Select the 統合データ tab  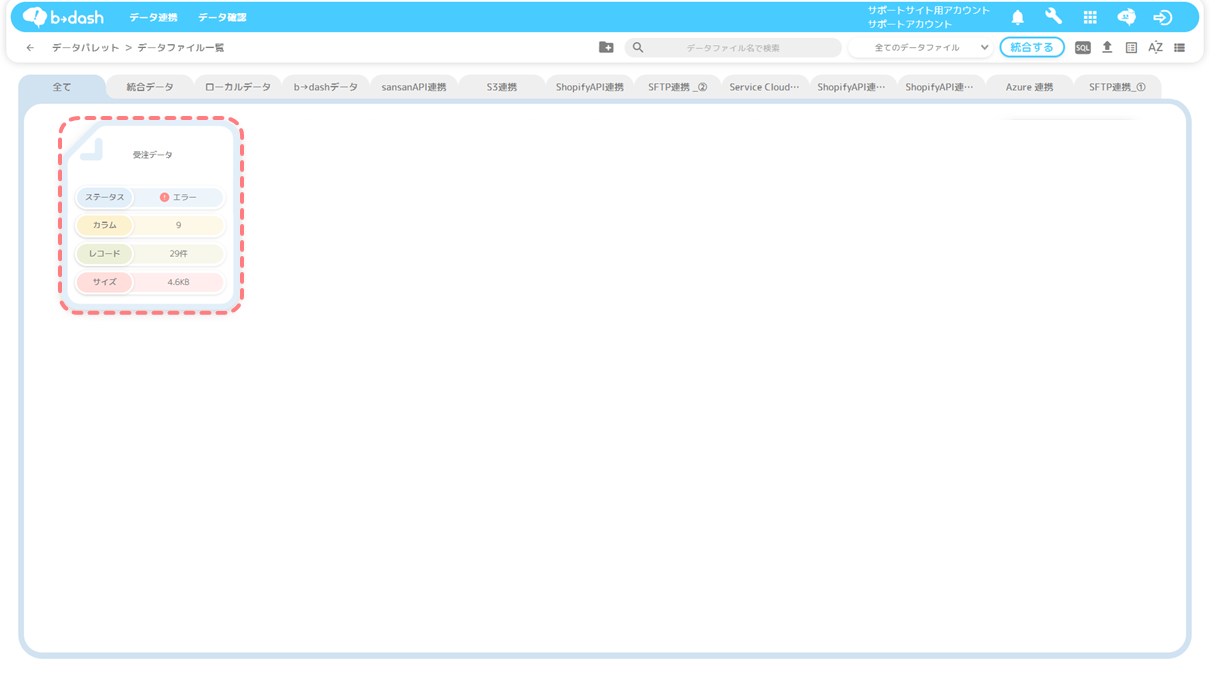(x=150, y=87)
